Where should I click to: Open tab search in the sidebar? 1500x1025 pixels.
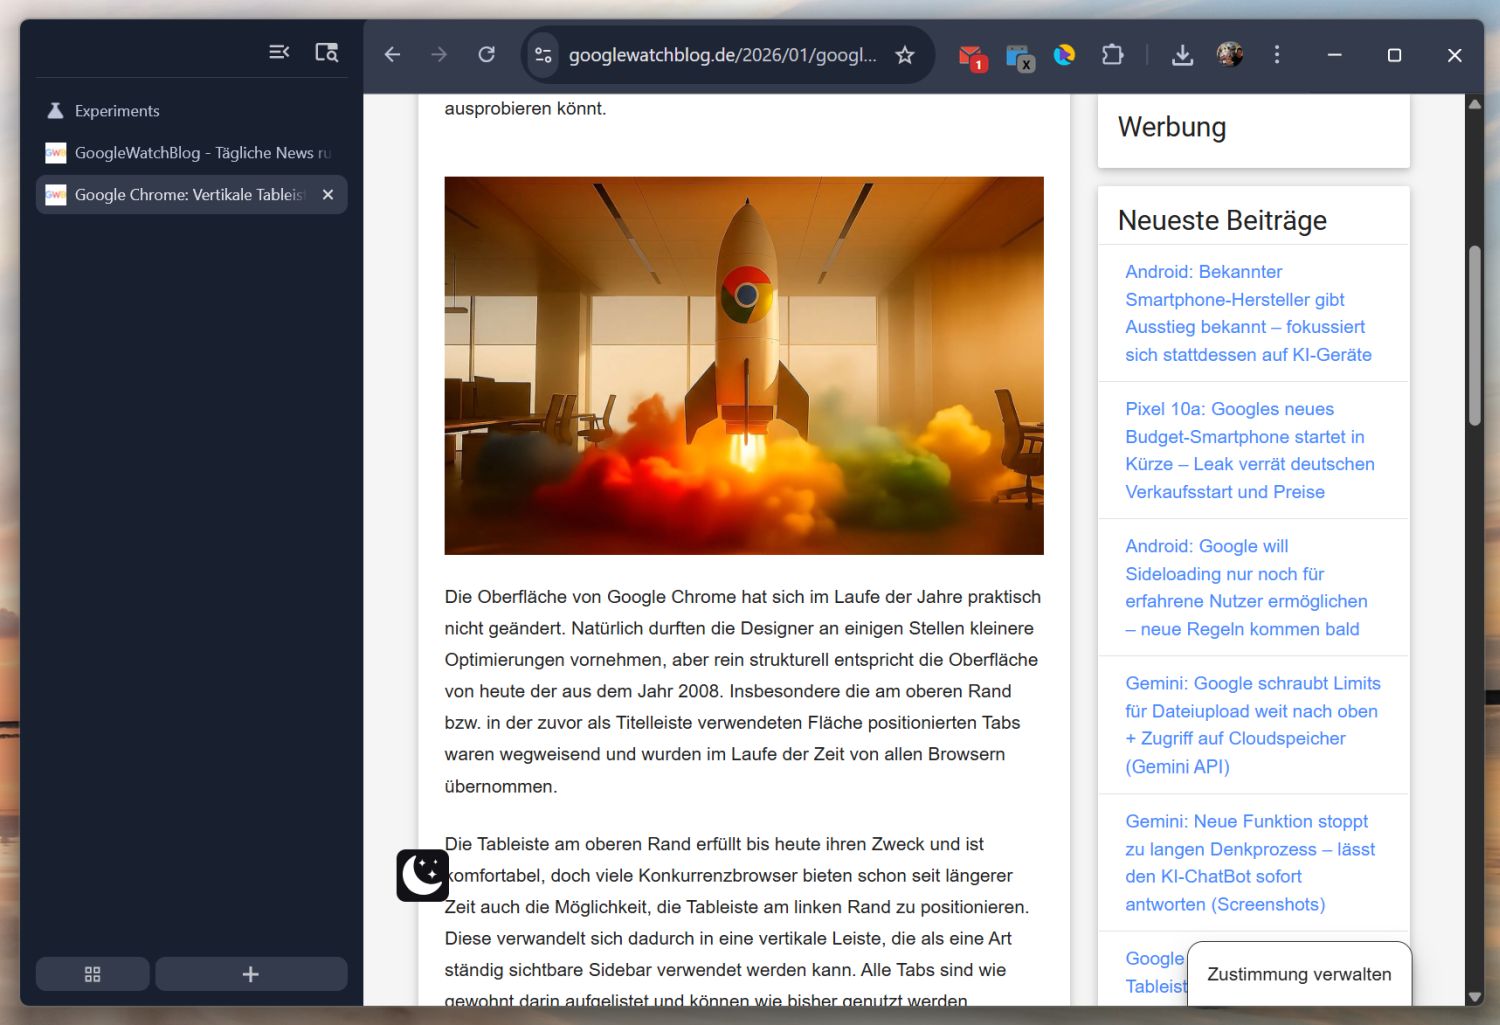pyautogui.click(x=326, y=51)
